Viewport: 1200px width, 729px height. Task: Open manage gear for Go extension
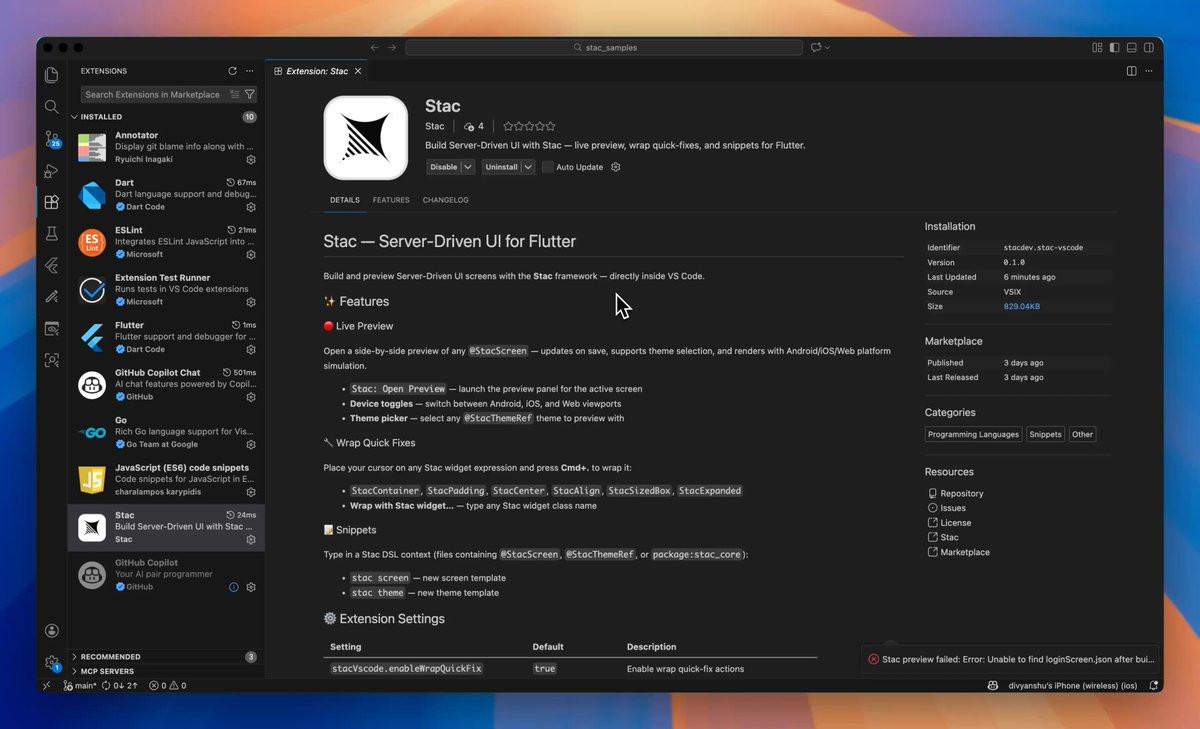pyautogui.click(x=251, y=445)
